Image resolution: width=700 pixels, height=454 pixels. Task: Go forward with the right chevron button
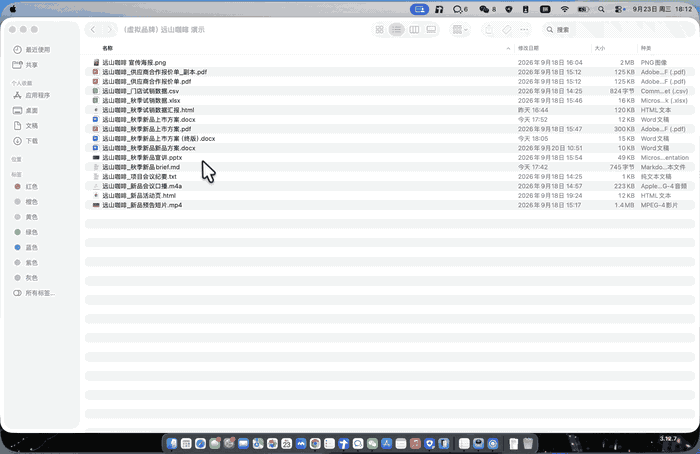(x=109, y=29)
